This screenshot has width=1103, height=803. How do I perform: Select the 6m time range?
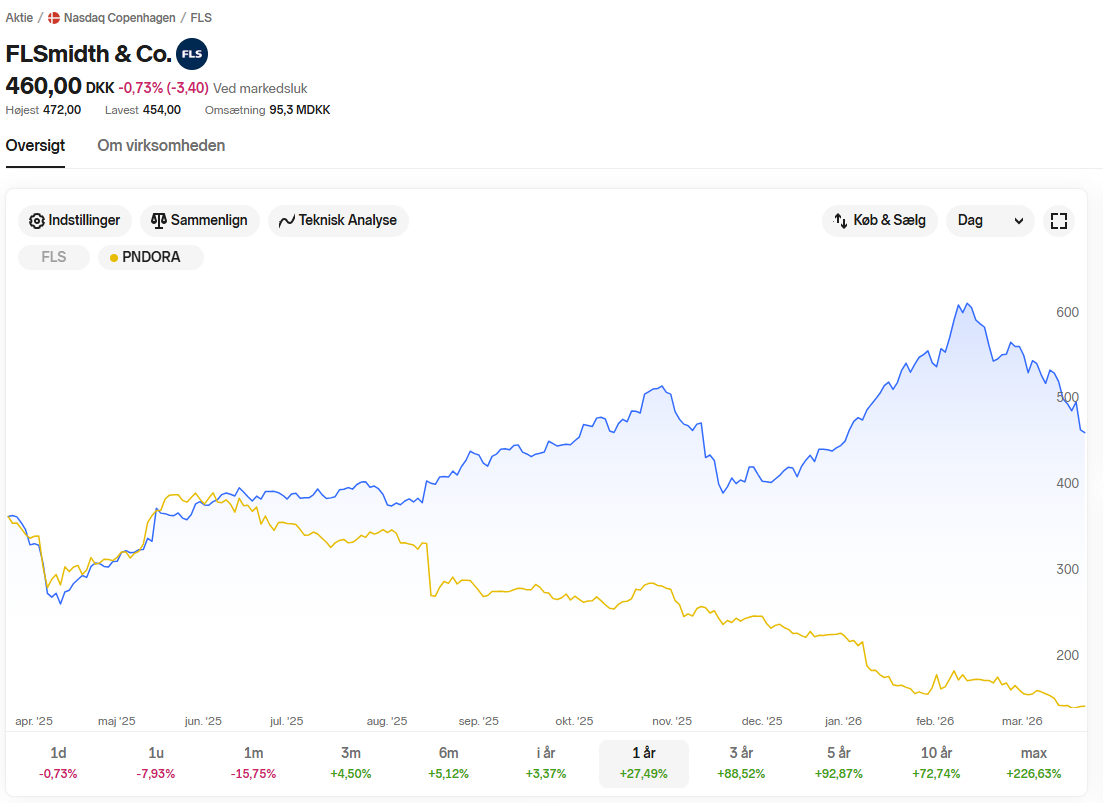coord(448,763)
